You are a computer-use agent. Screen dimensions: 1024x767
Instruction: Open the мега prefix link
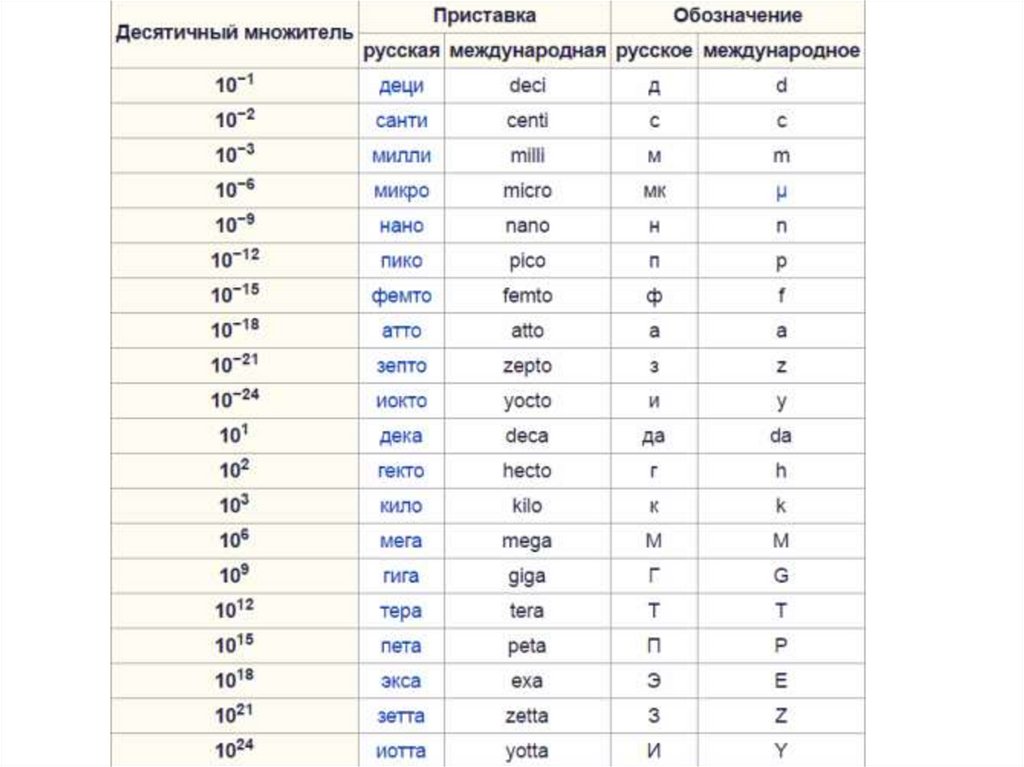click(400, 541)
